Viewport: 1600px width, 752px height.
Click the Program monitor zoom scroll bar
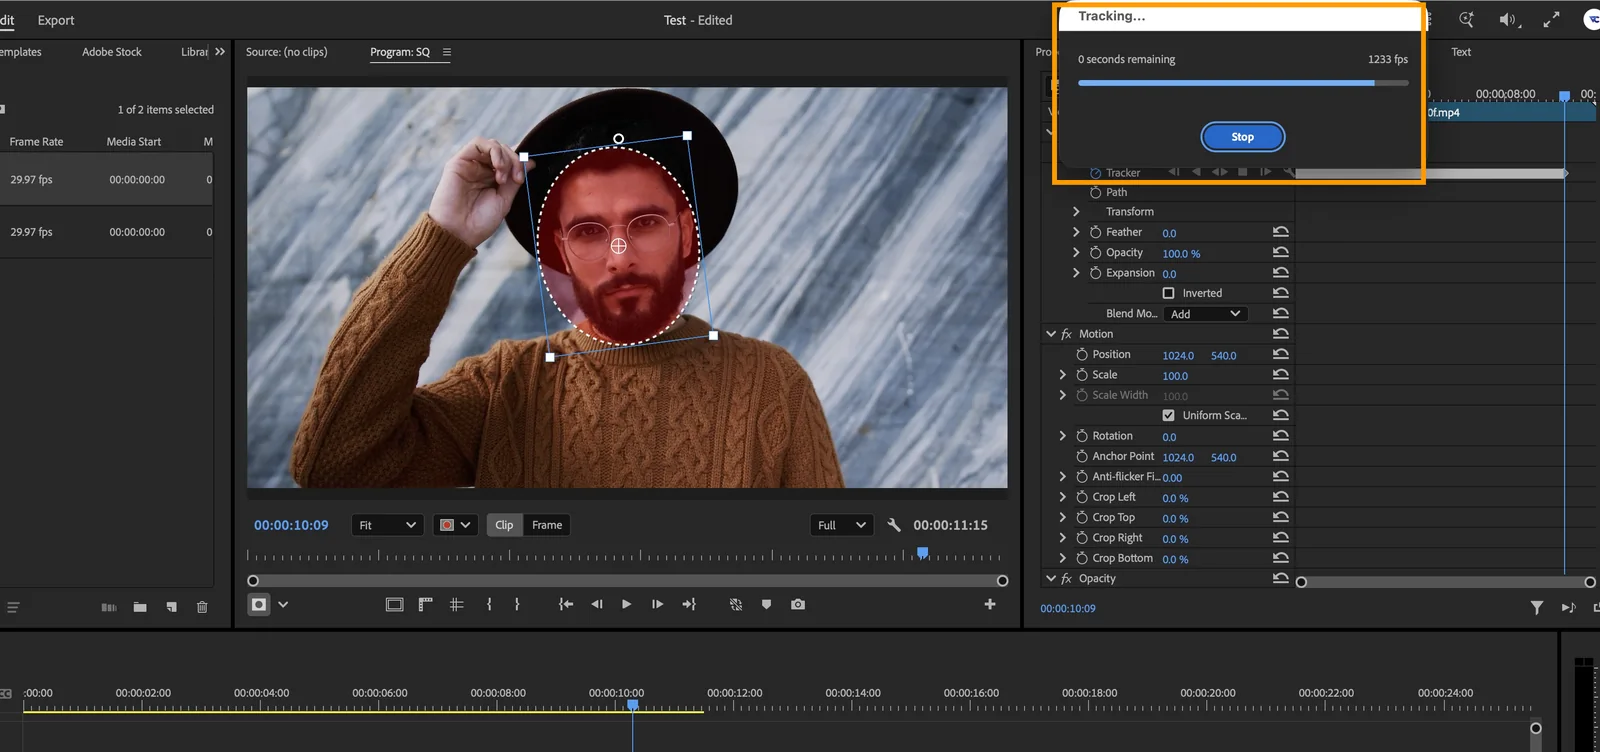pos(627,581)
